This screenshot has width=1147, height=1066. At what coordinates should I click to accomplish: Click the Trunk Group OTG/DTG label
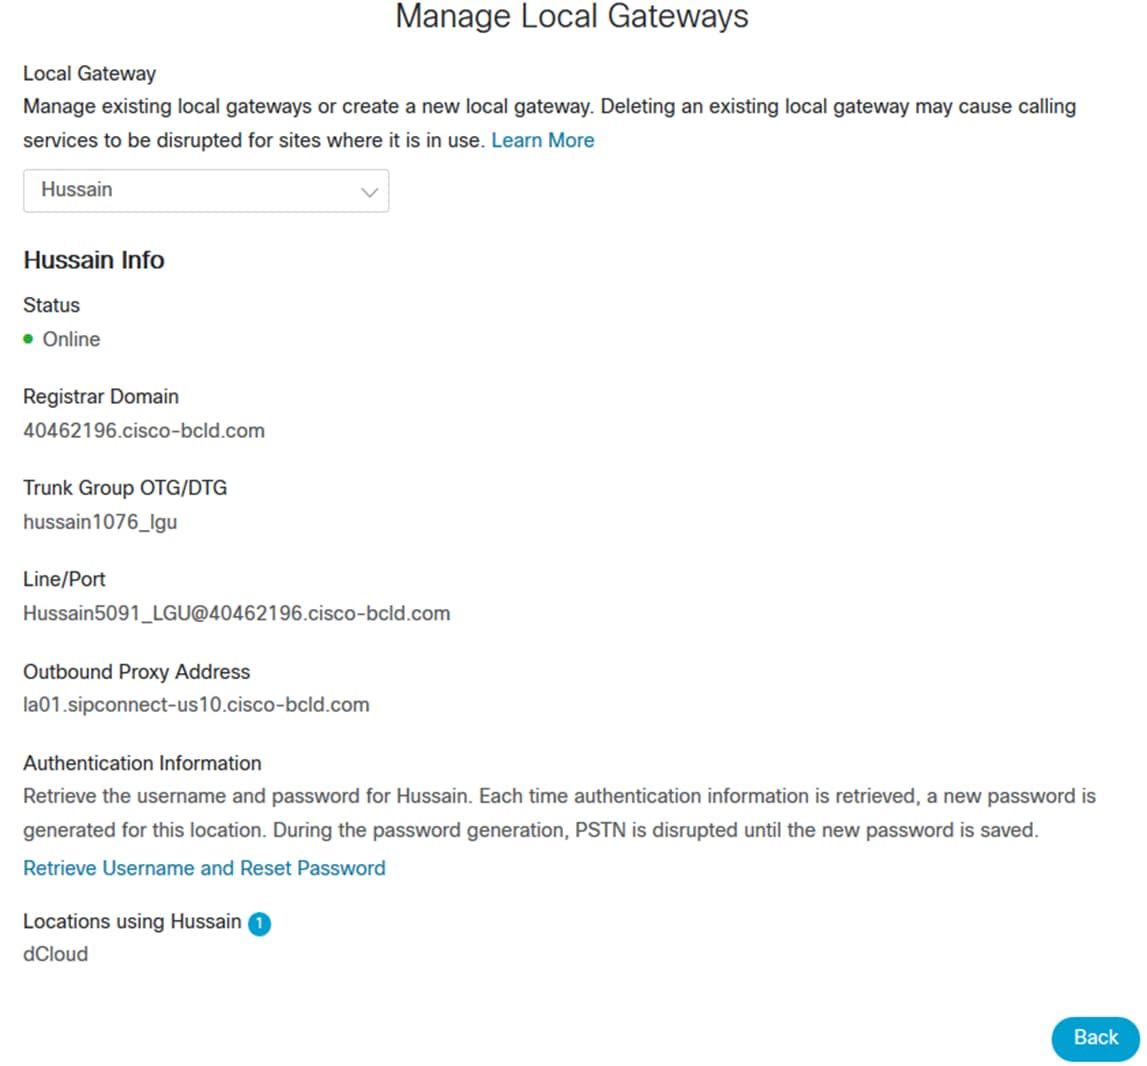(125, 488)
